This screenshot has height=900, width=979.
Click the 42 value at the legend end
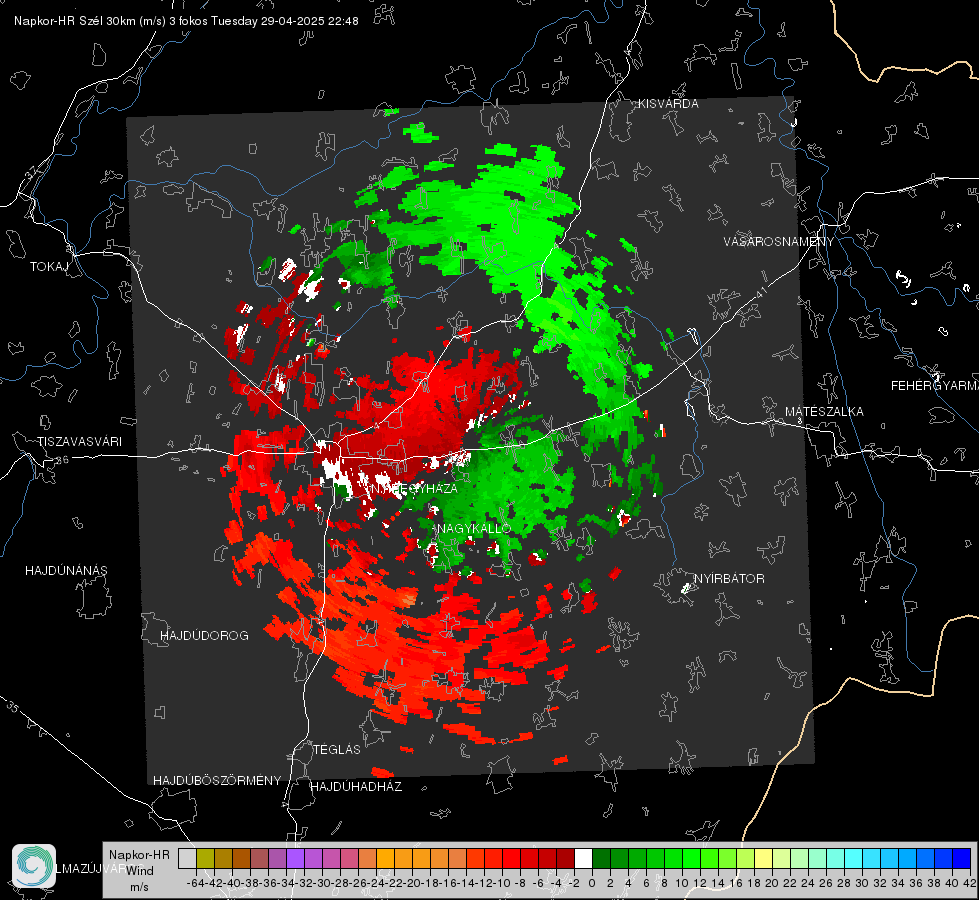(x=969, y=883)
